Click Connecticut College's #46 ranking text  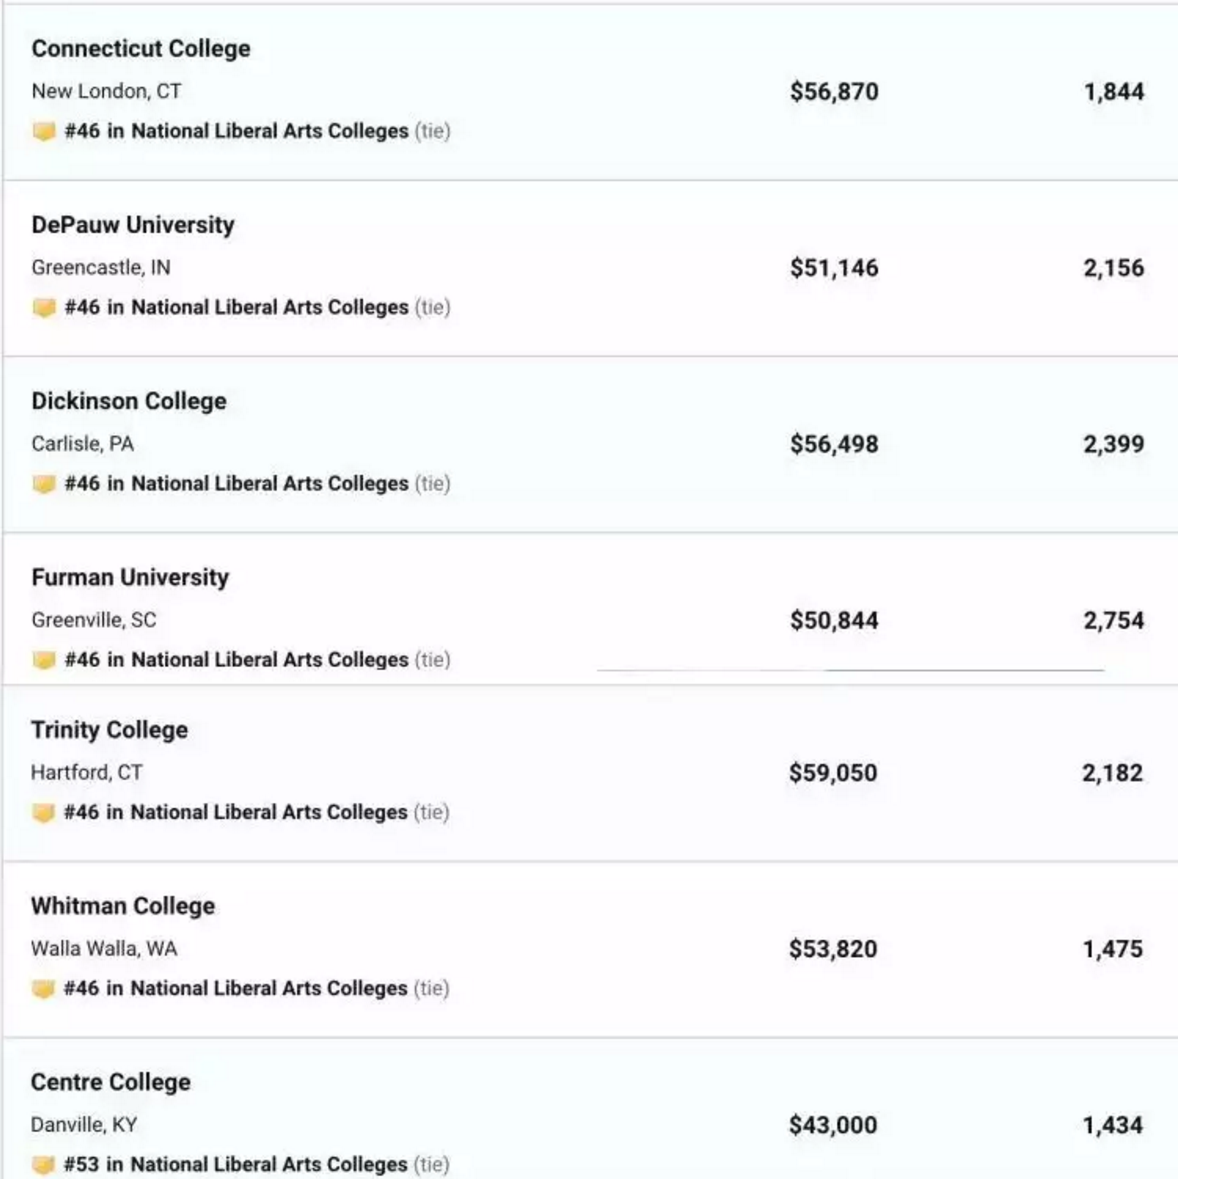pyautogui.click(x=236, y=132)
